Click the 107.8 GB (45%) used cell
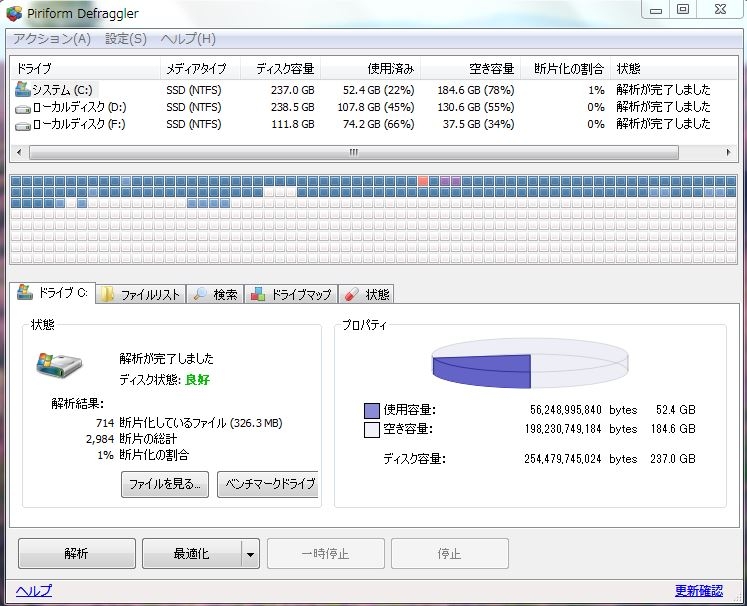This screenshot has height=606, width=747. pyautogui.click(x=376, y=107)
